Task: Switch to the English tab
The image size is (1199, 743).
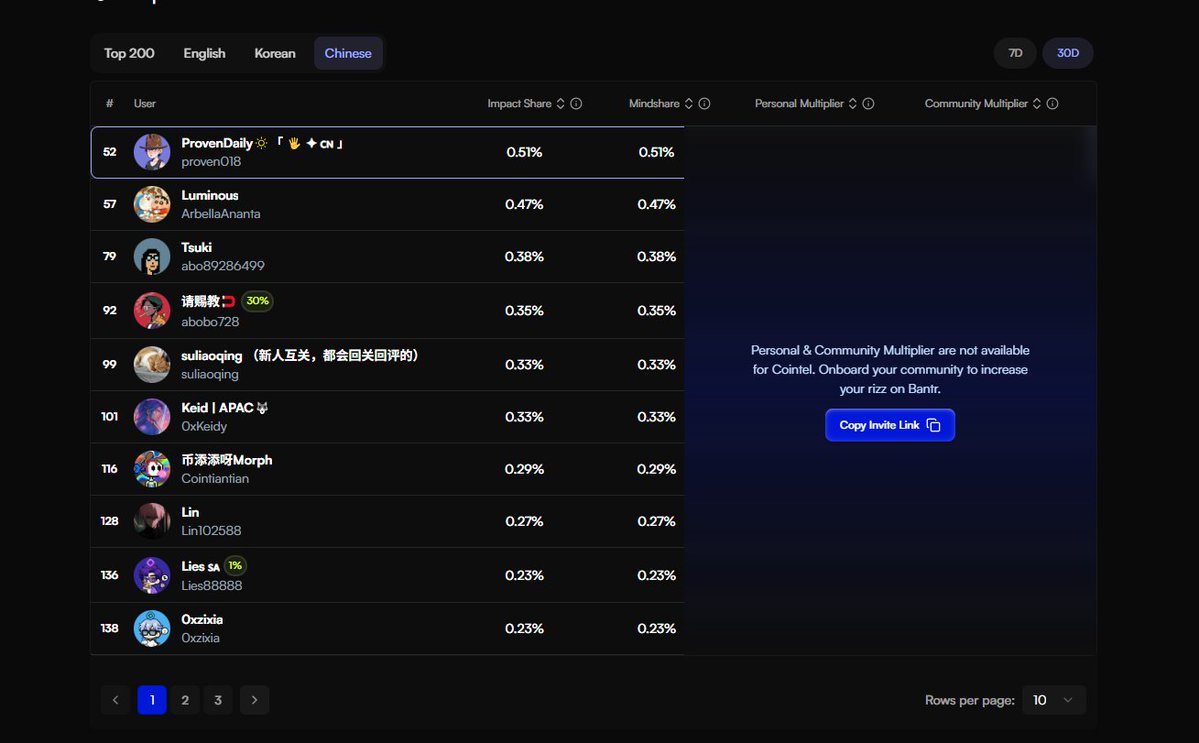Action: tap(204, 54)
